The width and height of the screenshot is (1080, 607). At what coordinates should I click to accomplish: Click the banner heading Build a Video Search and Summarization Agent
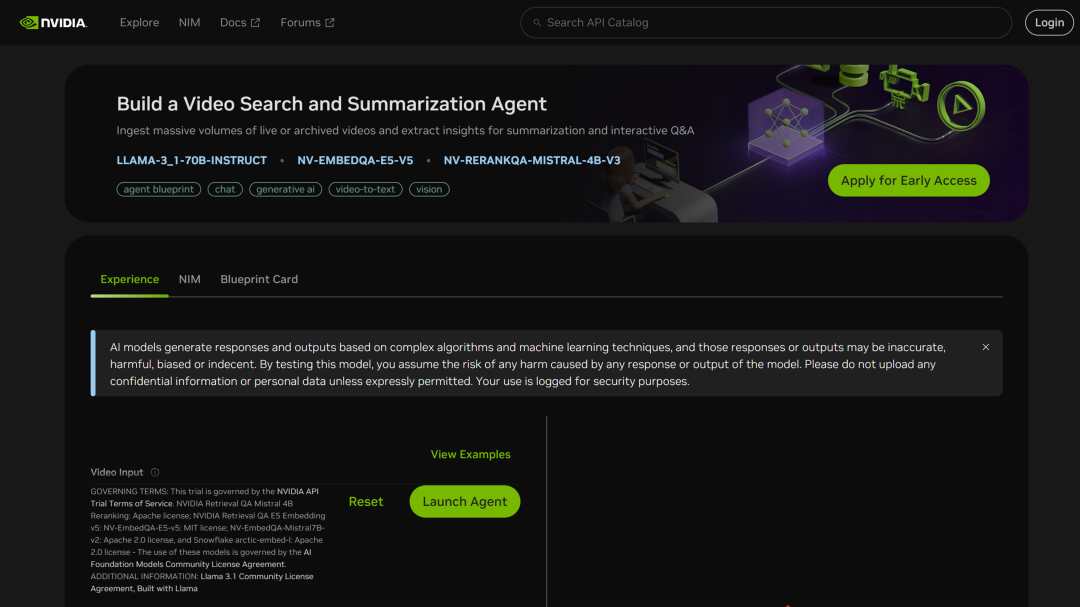331,104
